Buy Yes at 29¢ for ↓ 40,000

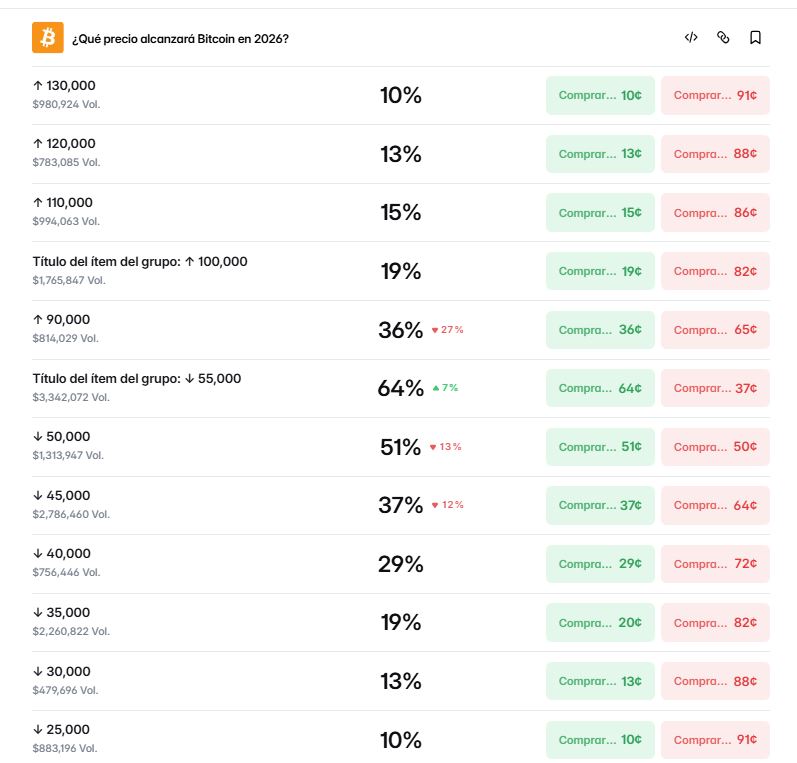click(600, 564)
